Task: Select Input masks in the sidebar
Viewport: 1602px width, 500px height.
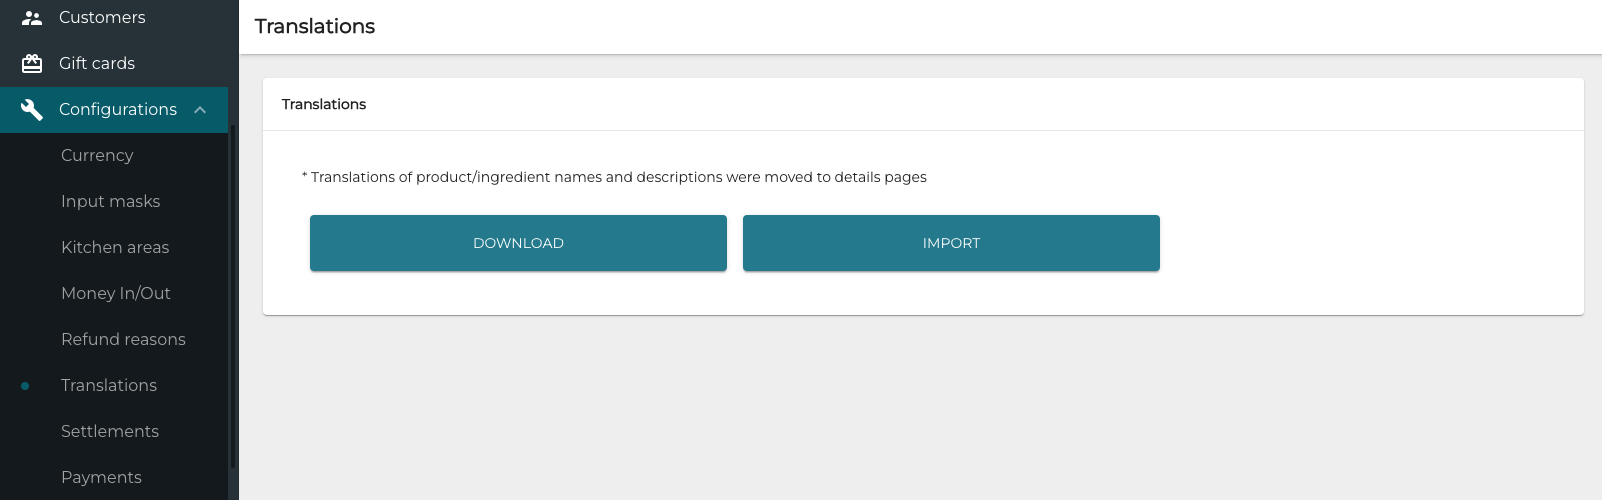Action: pyautogui.click(x=110, y=202)
